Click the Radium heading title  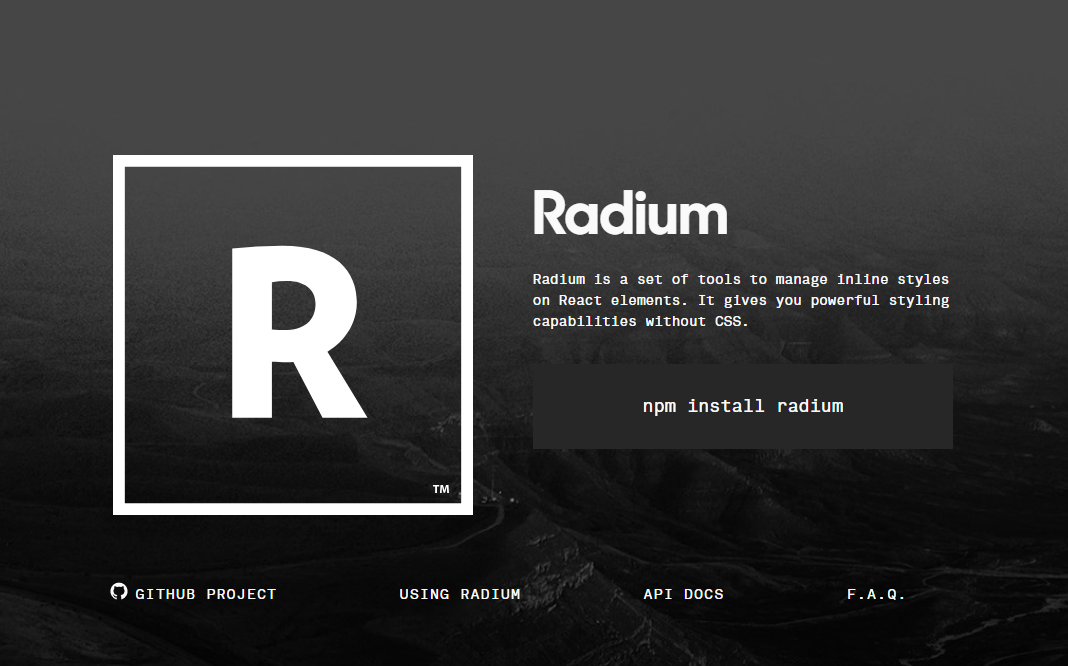click(x=630, y=213)
